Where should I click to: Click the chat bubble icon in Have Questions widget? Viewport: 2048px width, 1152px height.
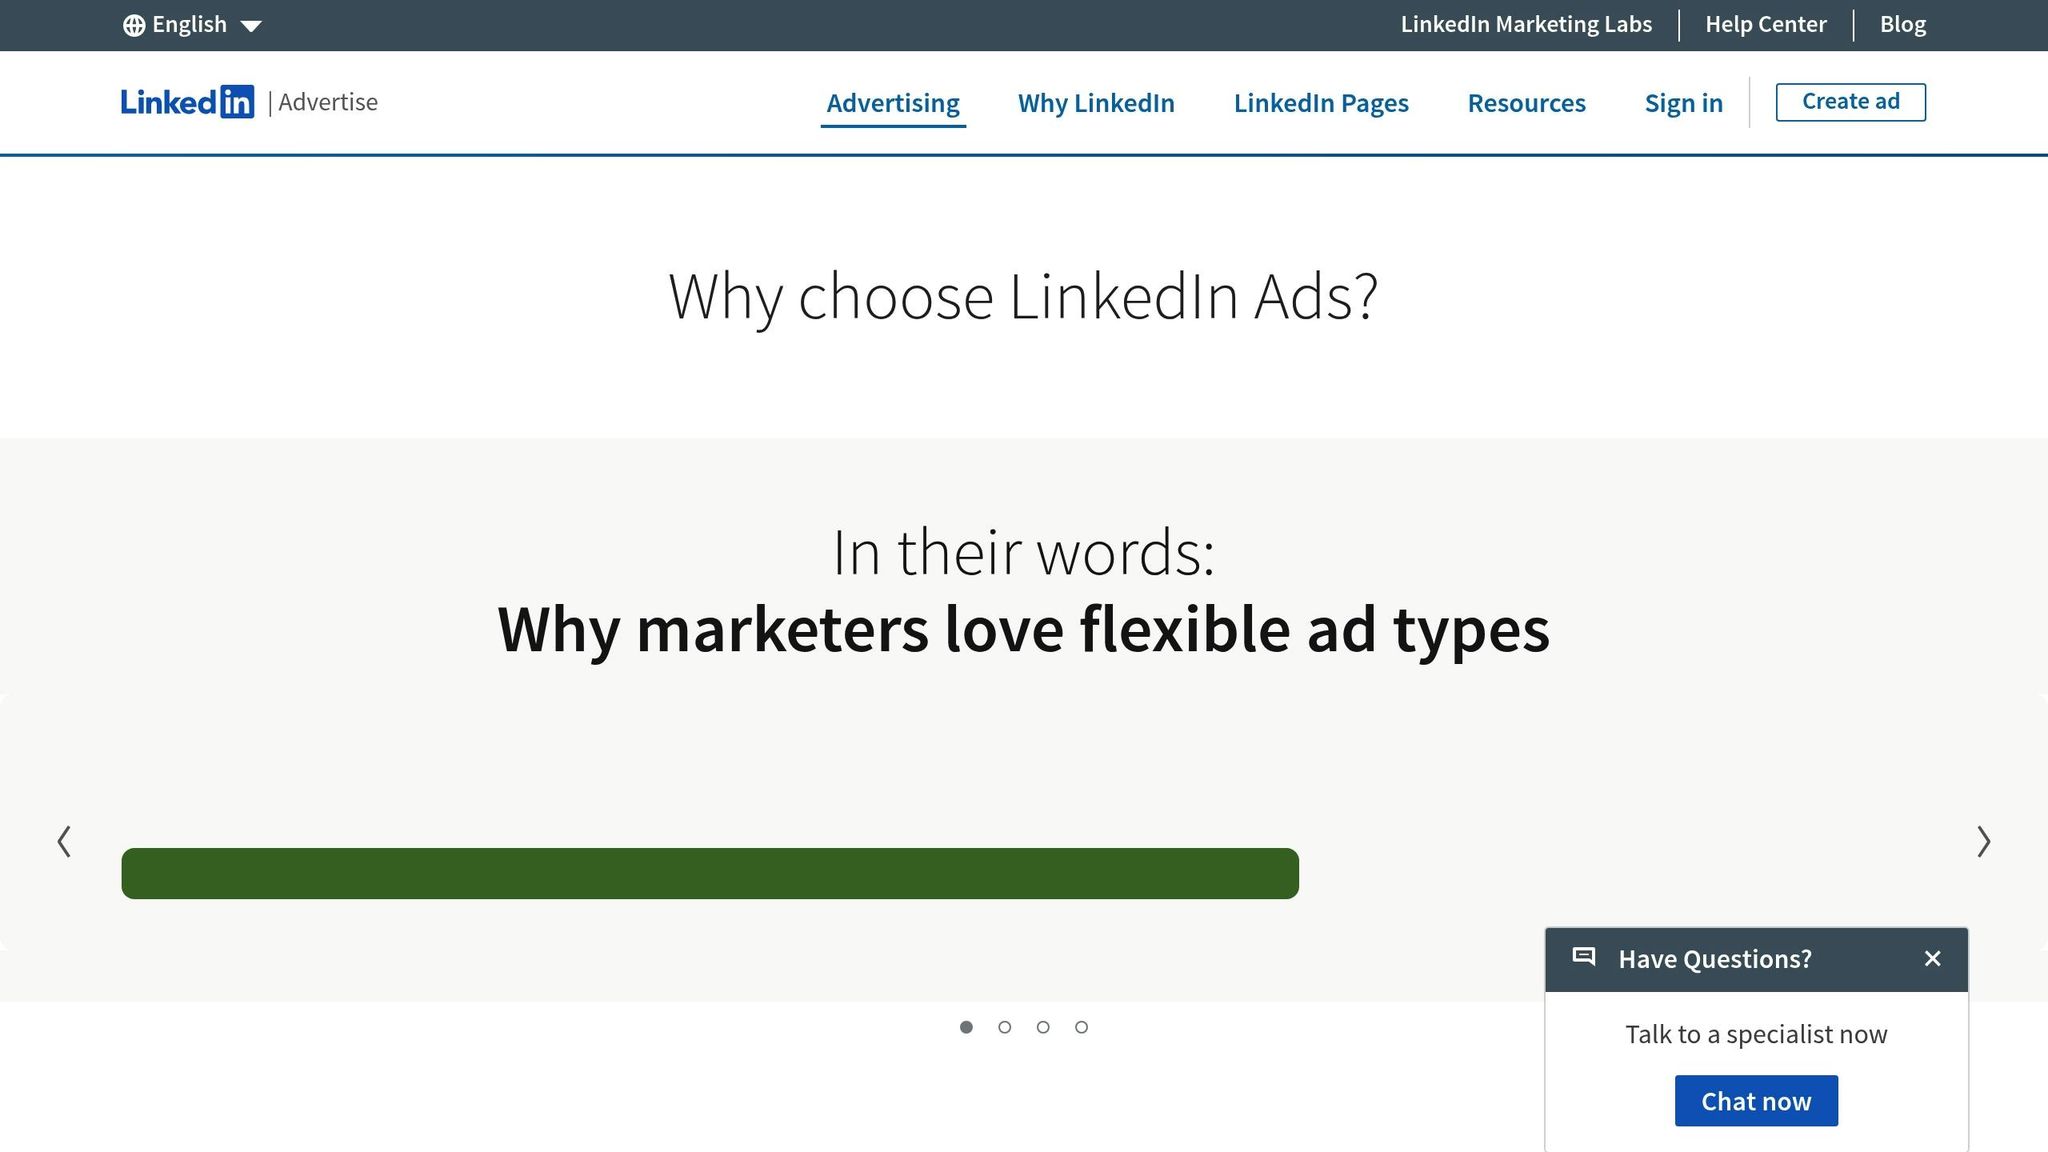[x=1584, y=956]
